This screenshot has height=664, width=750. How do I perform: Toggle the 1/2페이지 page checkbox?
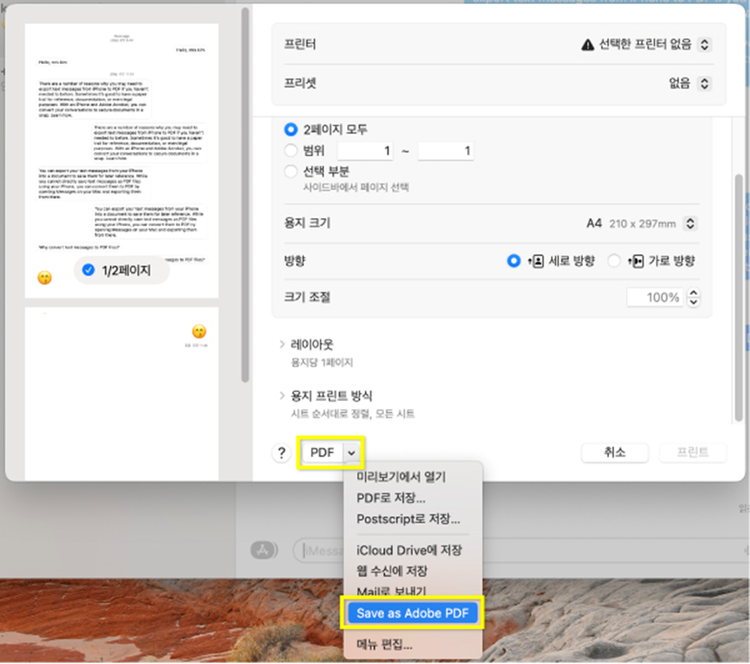click(x=88, y=270)
